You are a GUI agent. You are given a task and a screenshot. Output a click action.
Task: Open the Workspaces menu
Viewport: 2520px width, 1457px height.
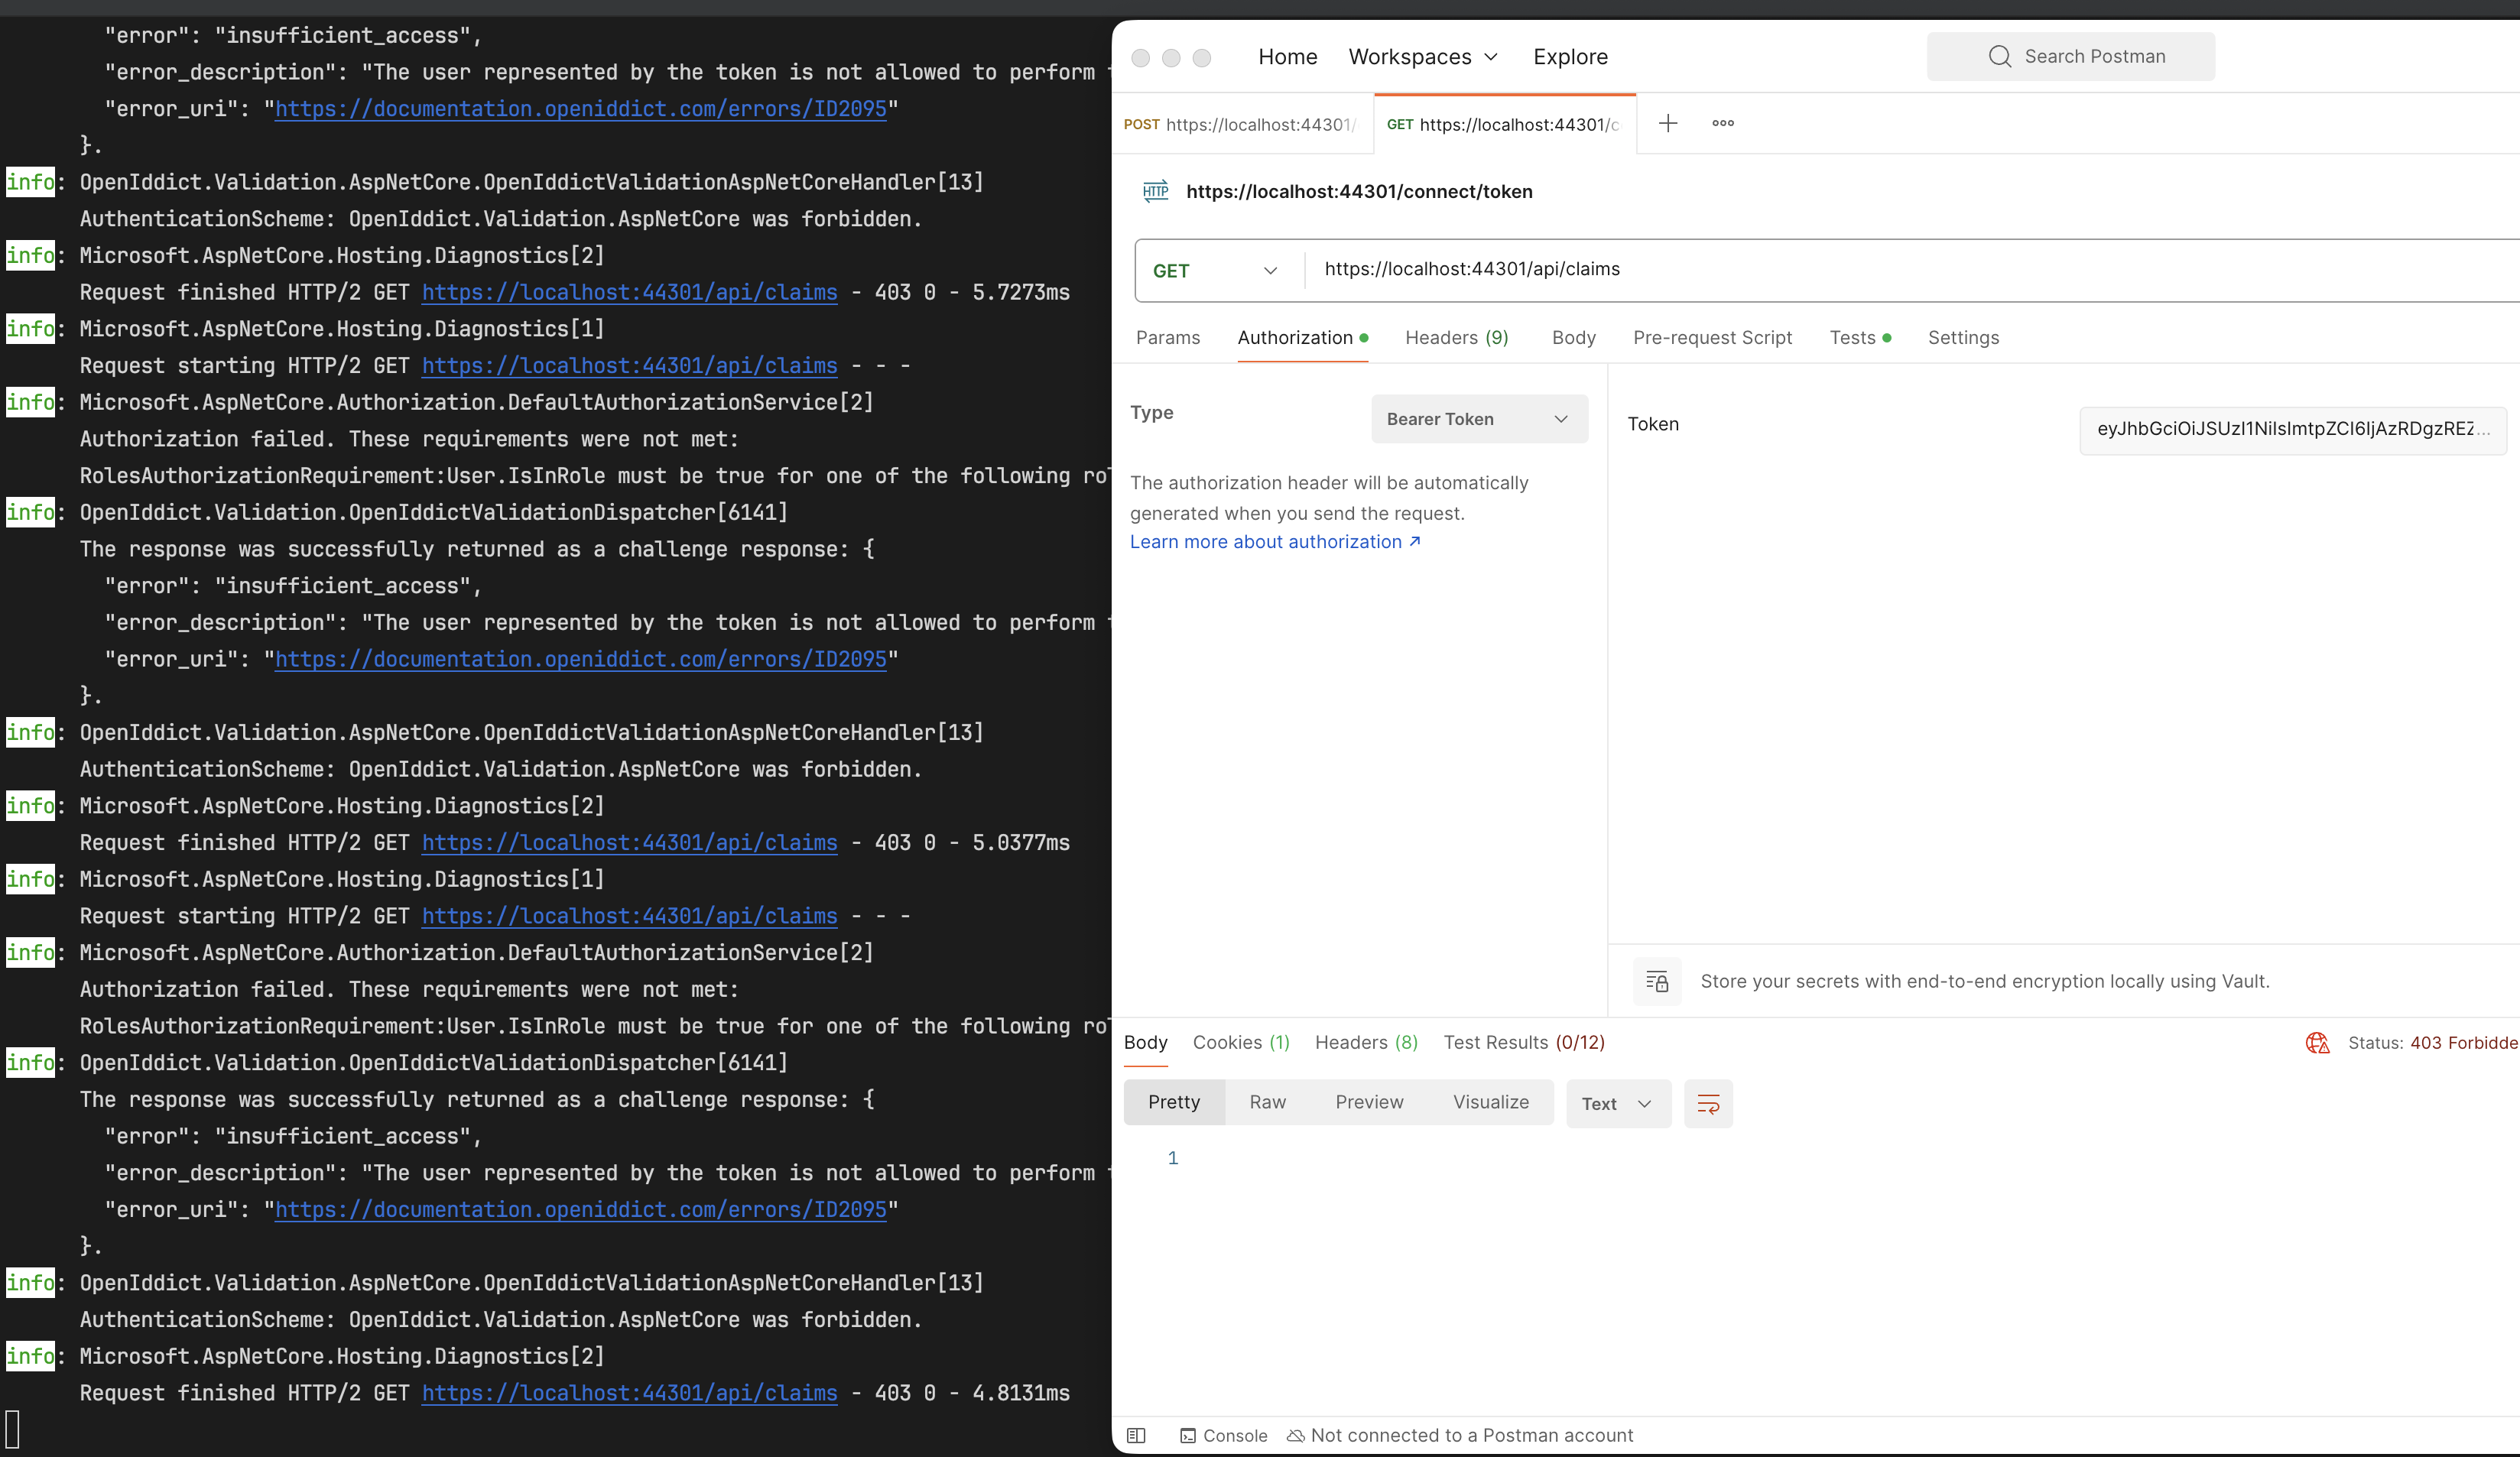tap(1422, 57)
